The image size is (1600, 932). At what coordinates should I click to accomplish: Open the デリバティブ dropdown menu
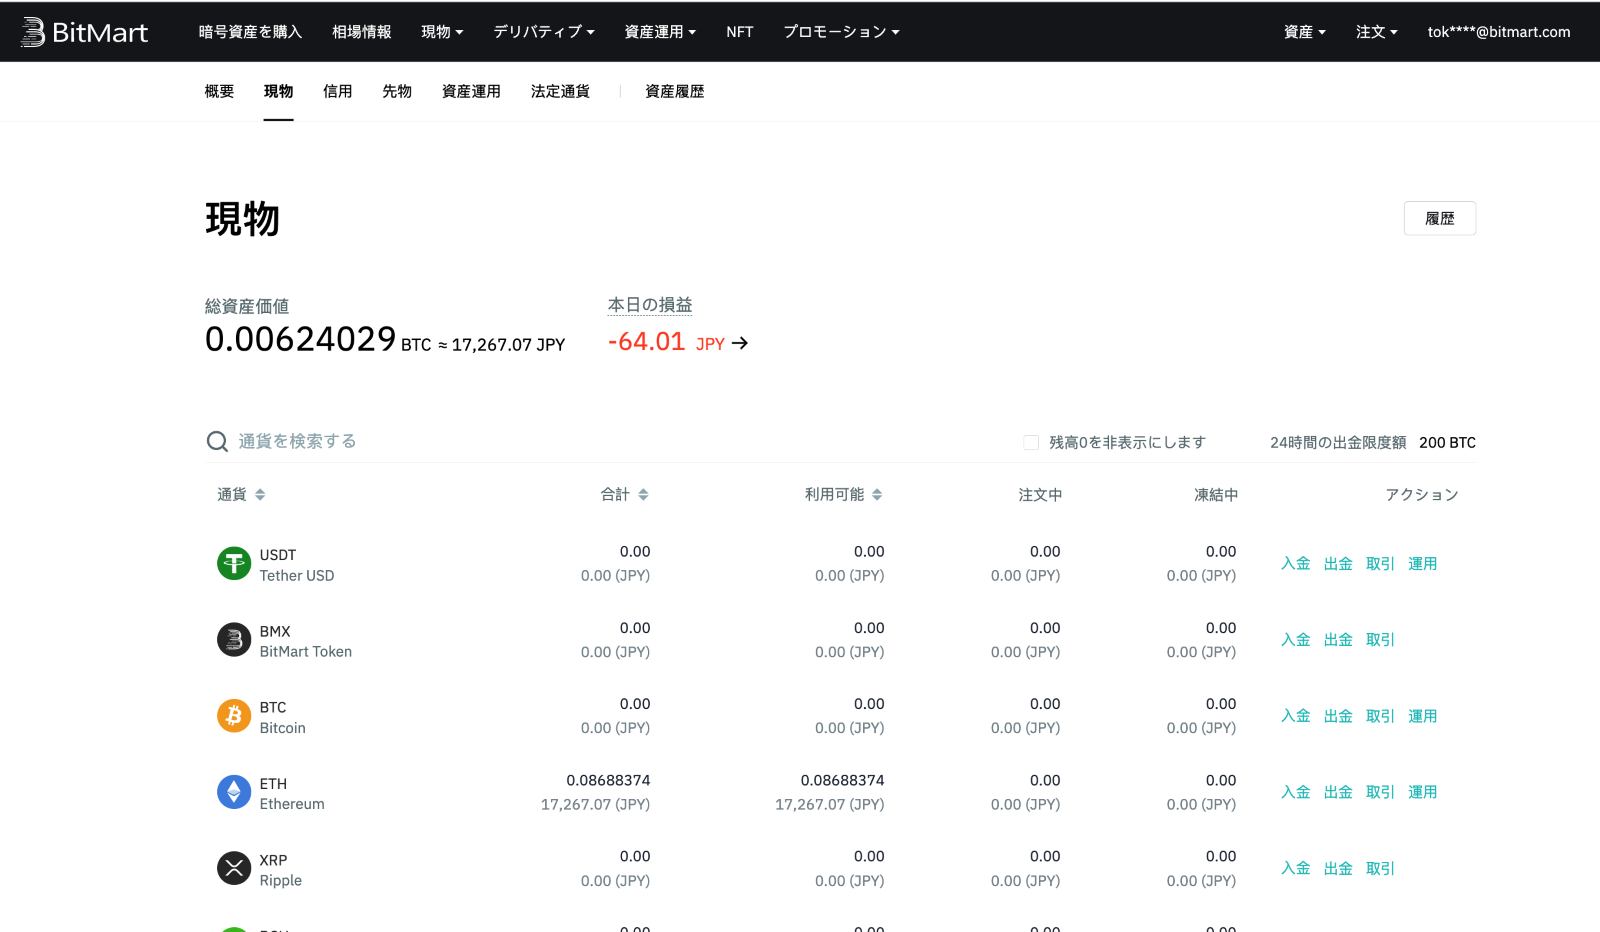[x=543, y=31]
